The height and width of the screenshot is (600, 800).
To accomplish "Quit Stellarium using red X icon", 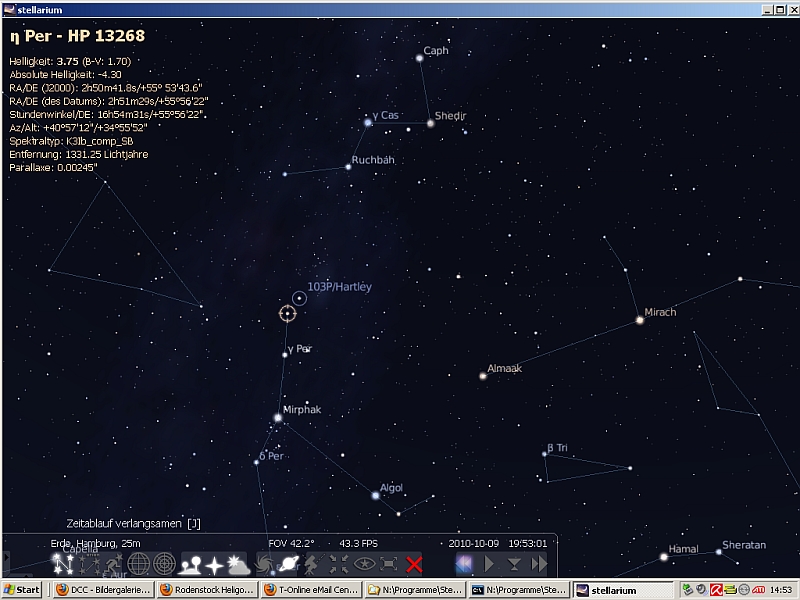I will pos(414,565).
